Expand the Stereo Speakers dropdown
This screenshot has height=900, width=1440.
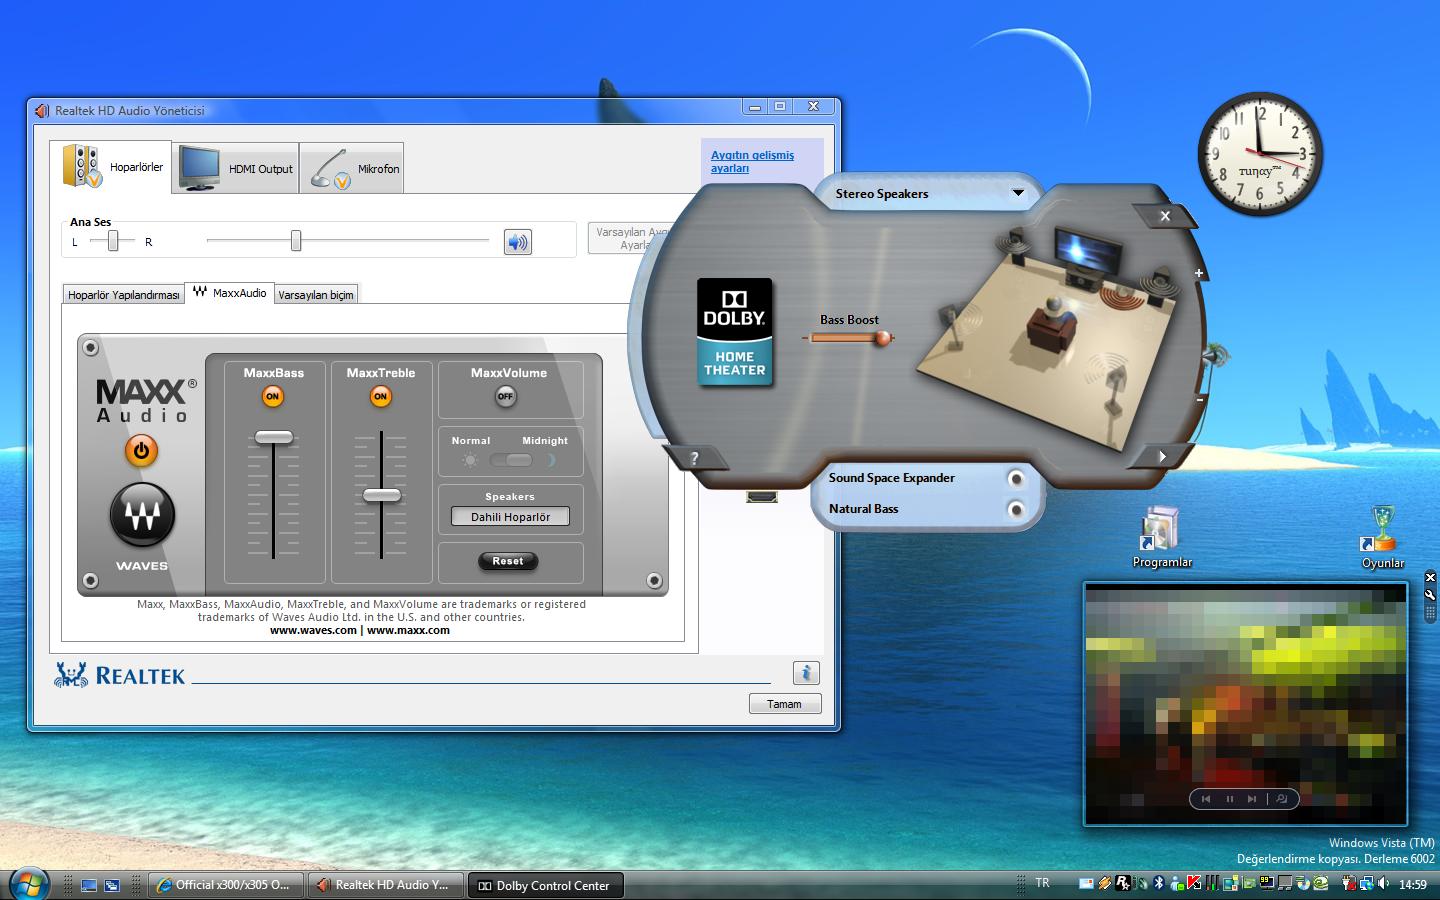point(1018,193)
